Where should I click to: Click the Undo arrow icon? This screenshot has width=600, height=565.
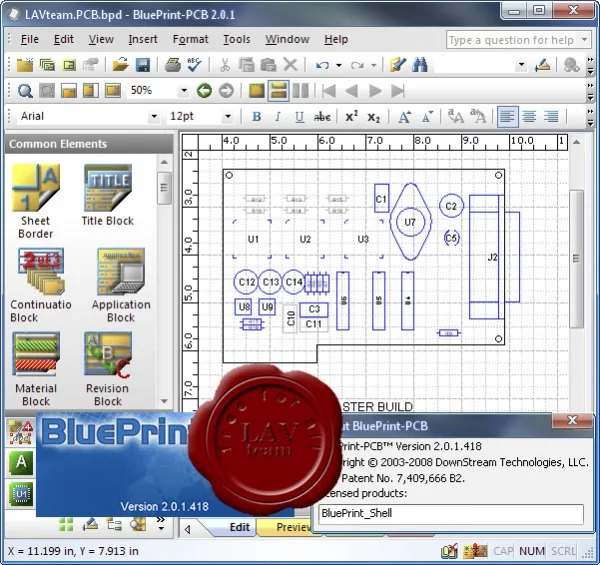(x=323, y=65)
